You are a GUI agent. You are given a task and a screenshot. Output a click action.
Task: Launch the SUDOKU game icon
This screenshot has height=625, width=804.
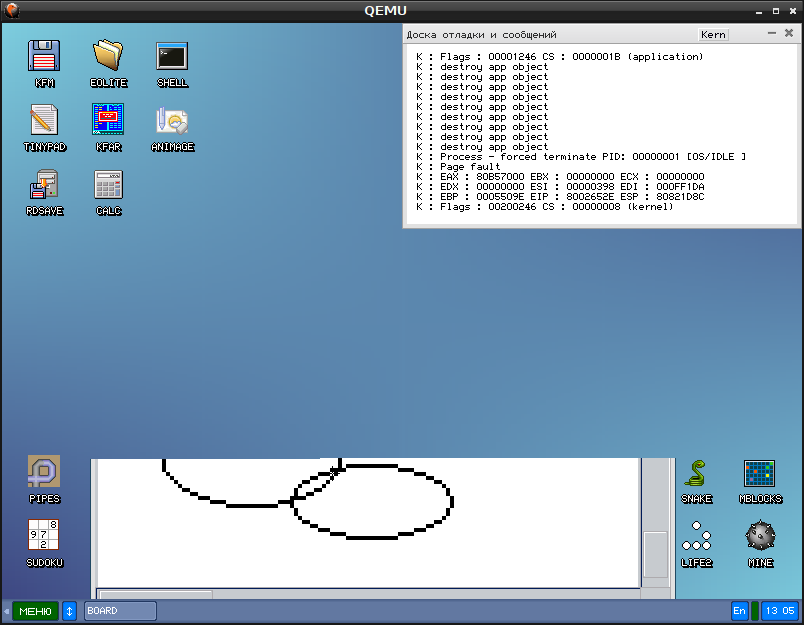(x=44, y=536)
